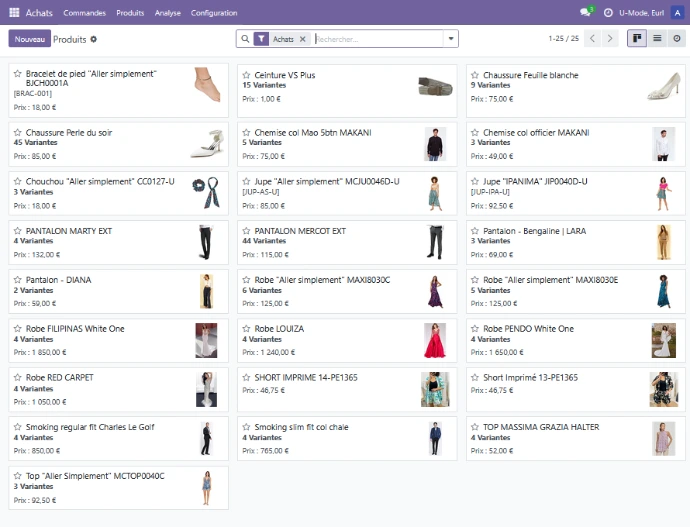Viewport: 690px width, 527px height.
Task: Click the Robe PENDO White One thumbnail
Action: coord(664,340)
